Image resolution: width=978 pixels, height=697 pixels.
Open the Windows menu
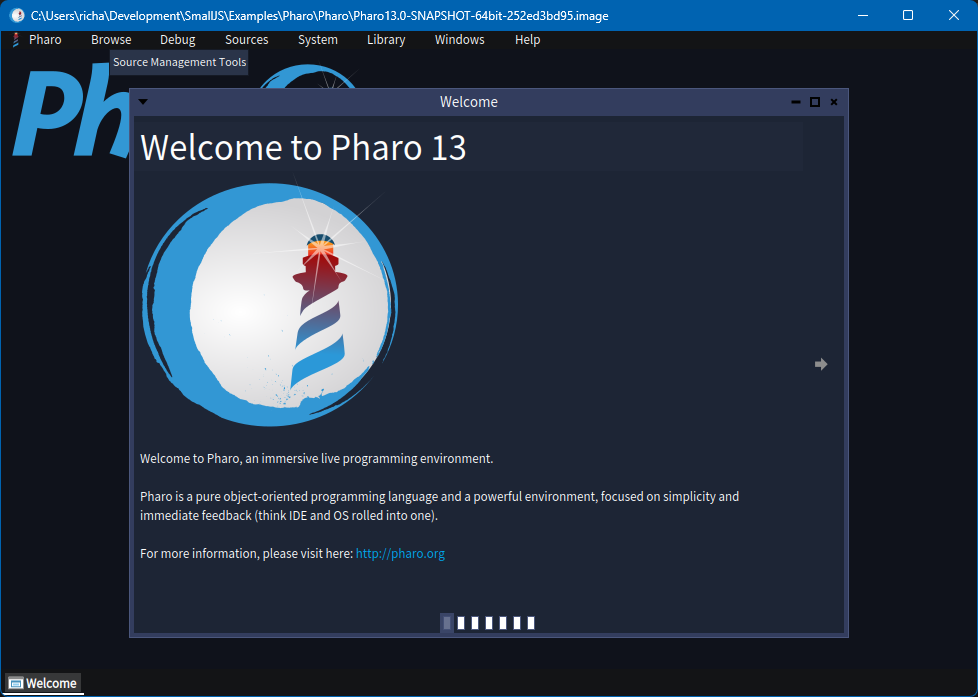click(460, 40)
